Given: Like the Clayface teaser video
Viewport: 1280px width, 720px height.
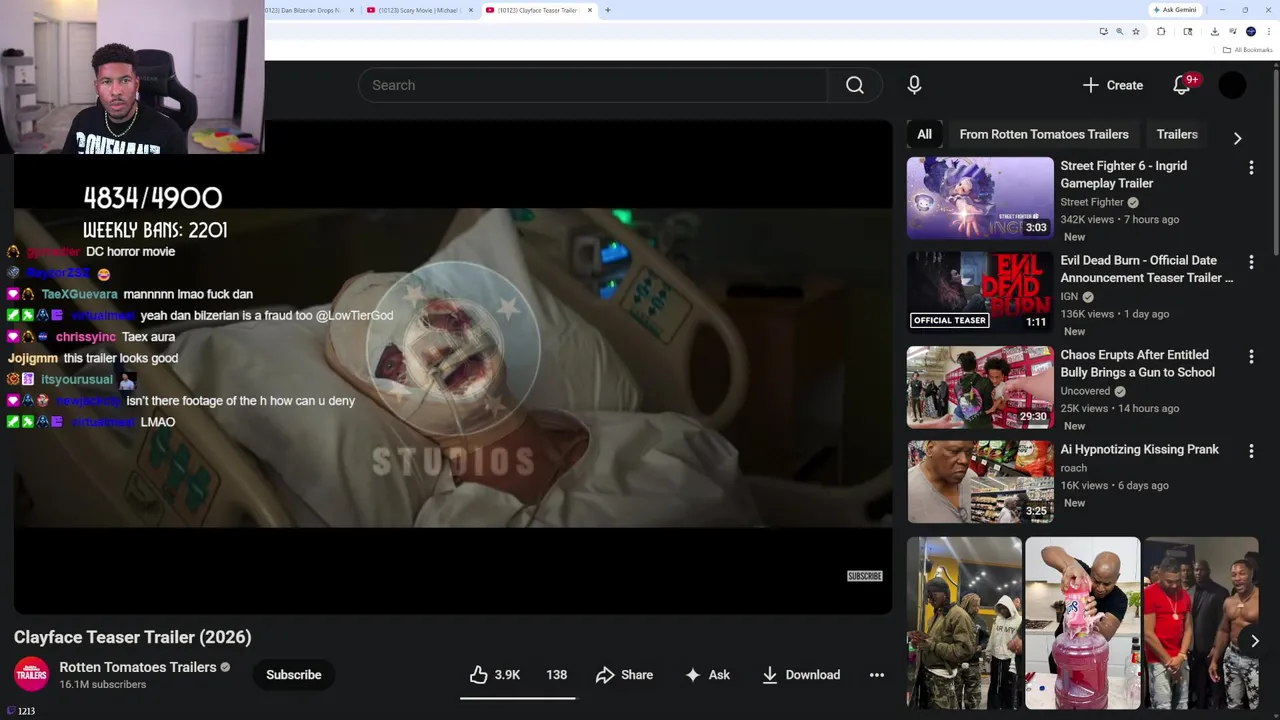Looking at the screenshot, I should pos(495,675).
